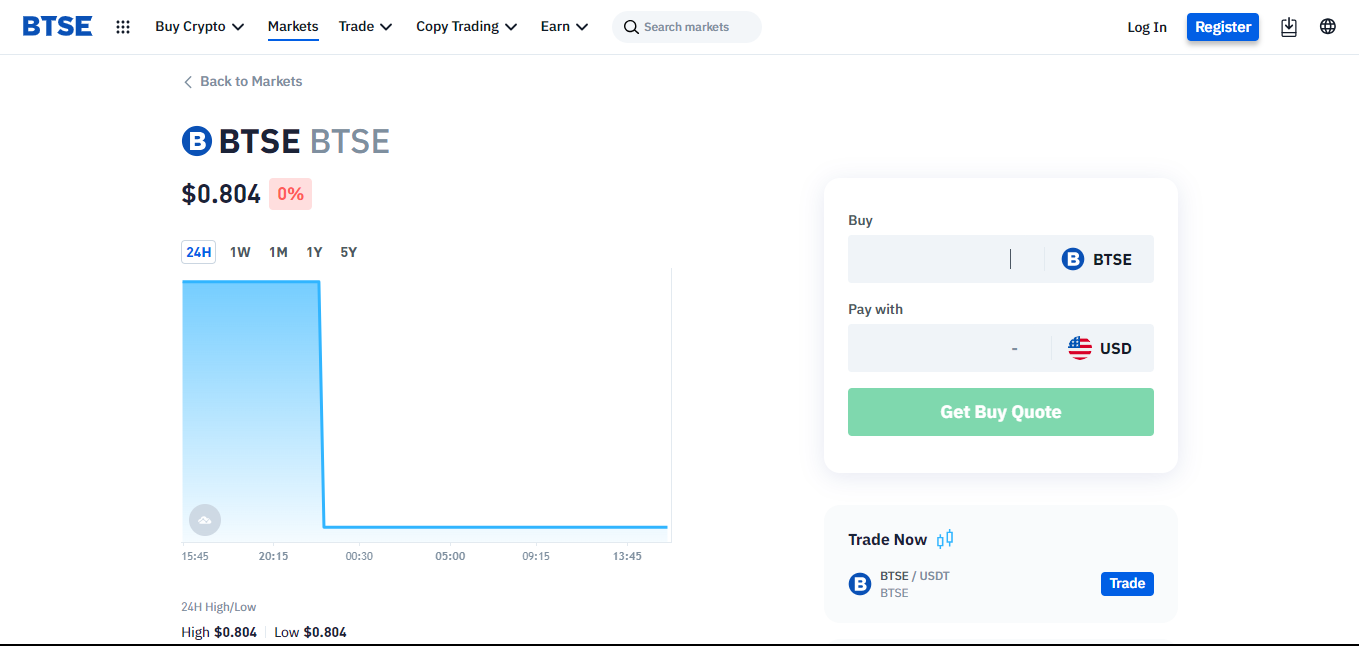Click the 13:45 chart time label
Screen dimensions: 1359x646
click(627, 556)
